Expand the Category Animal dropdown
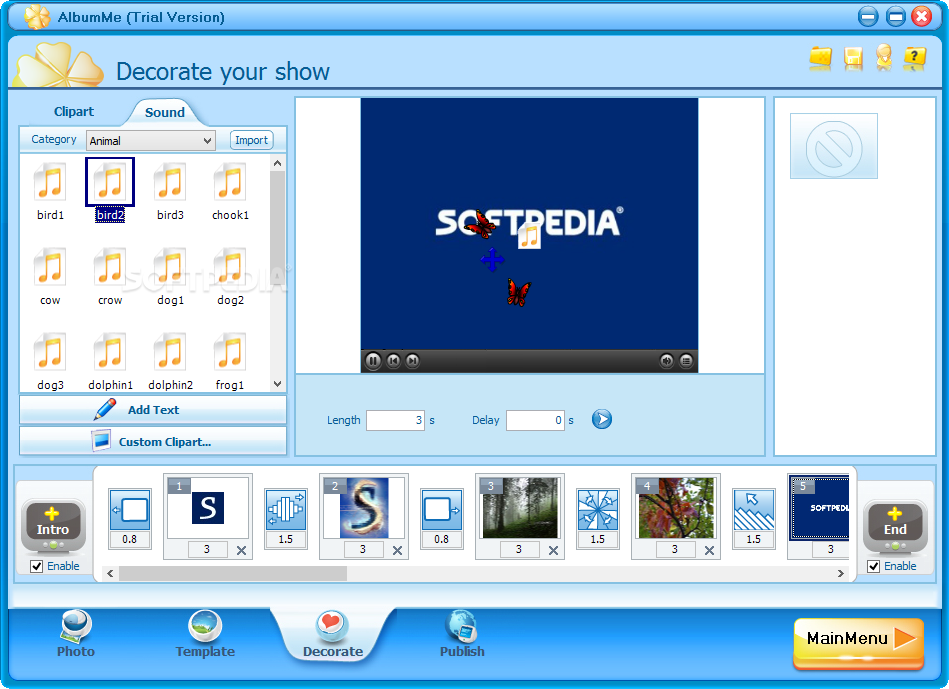This screenshot has width=949, height=689. click(x=151, y=140)
